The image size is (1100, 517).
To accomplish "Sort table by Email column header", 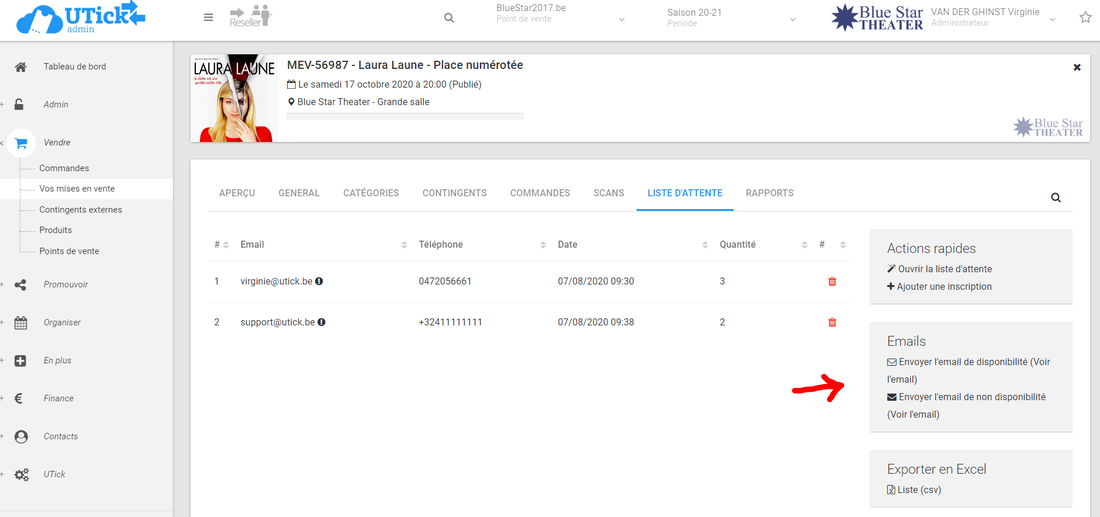I will (252, 245).
